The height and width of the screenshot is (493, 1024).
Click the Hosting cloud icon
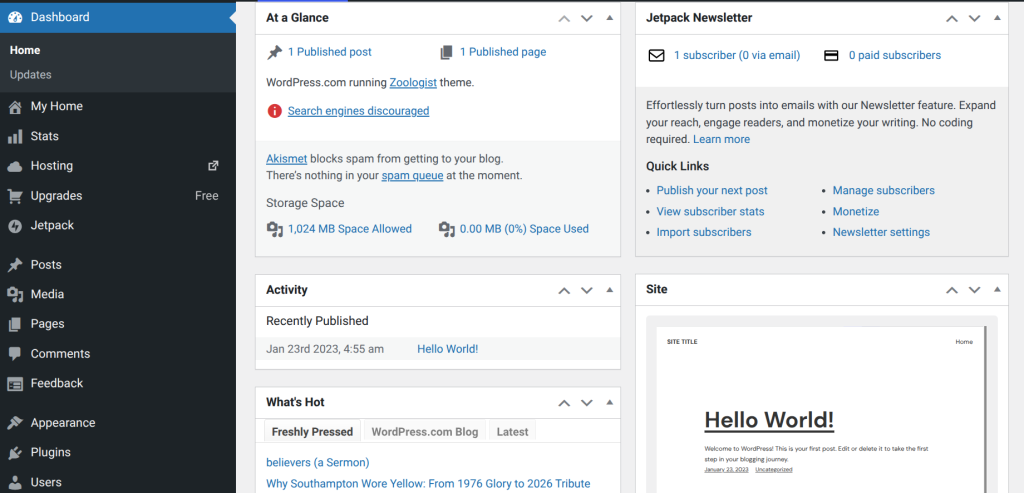[x=15, y=167]
